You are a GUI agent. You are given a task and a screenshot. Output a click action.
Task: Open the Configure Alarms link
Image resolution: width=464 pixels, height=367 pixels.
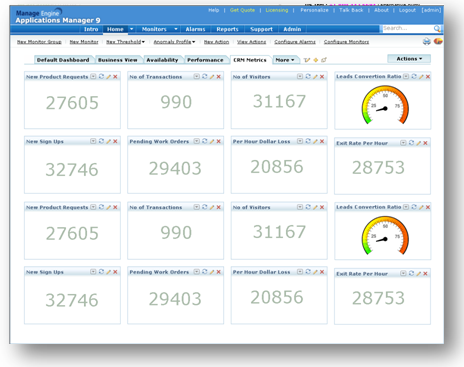tap(295, 42)
